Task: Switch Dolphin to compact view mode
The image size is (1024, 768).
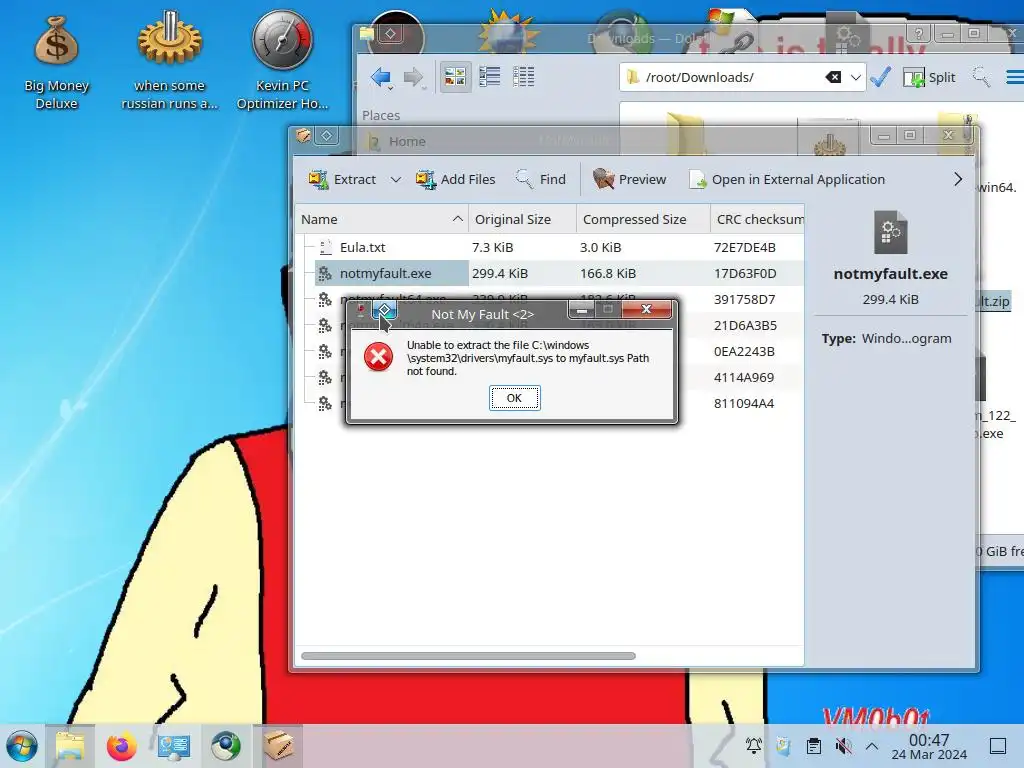Action: point(489,77)
